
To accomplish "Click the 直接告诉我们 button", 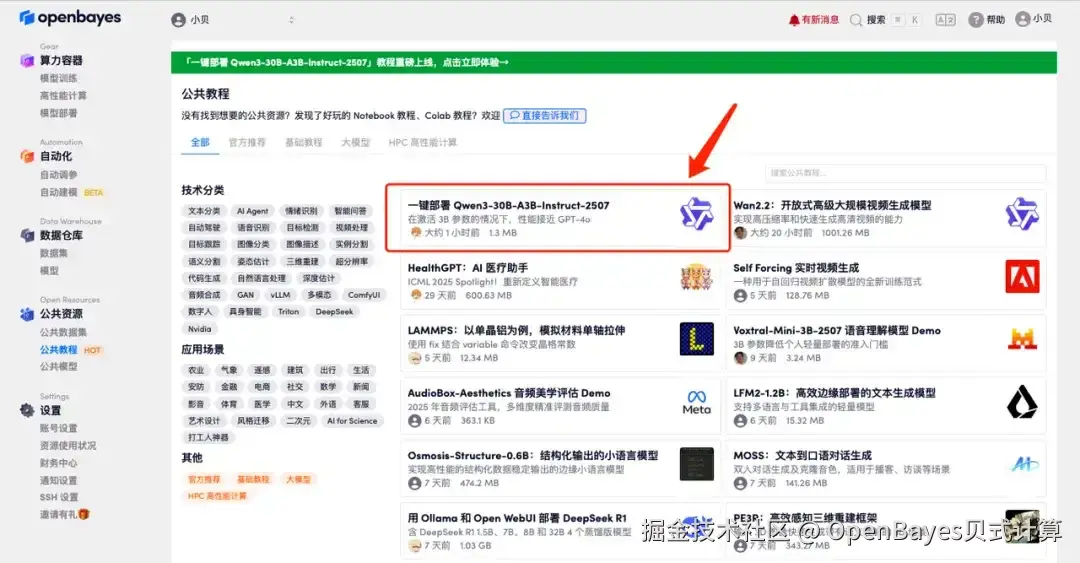I will [545, 116].
